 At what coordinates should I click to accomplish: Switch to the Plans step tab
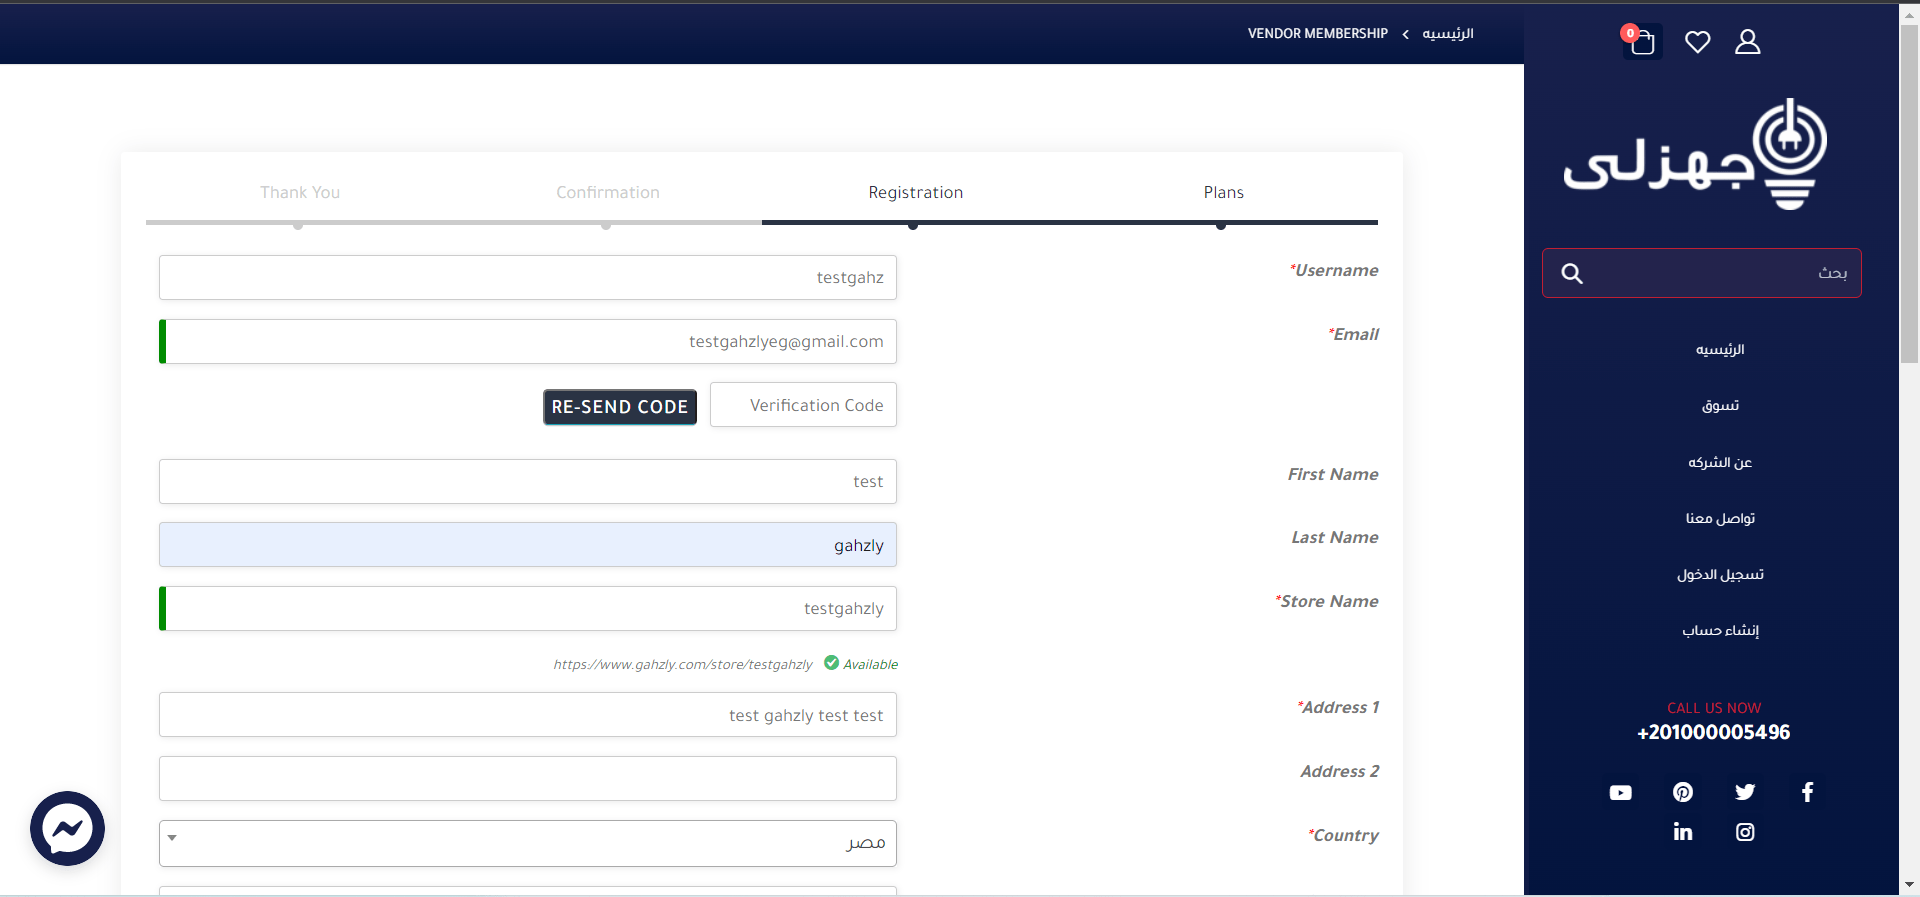1223,193
